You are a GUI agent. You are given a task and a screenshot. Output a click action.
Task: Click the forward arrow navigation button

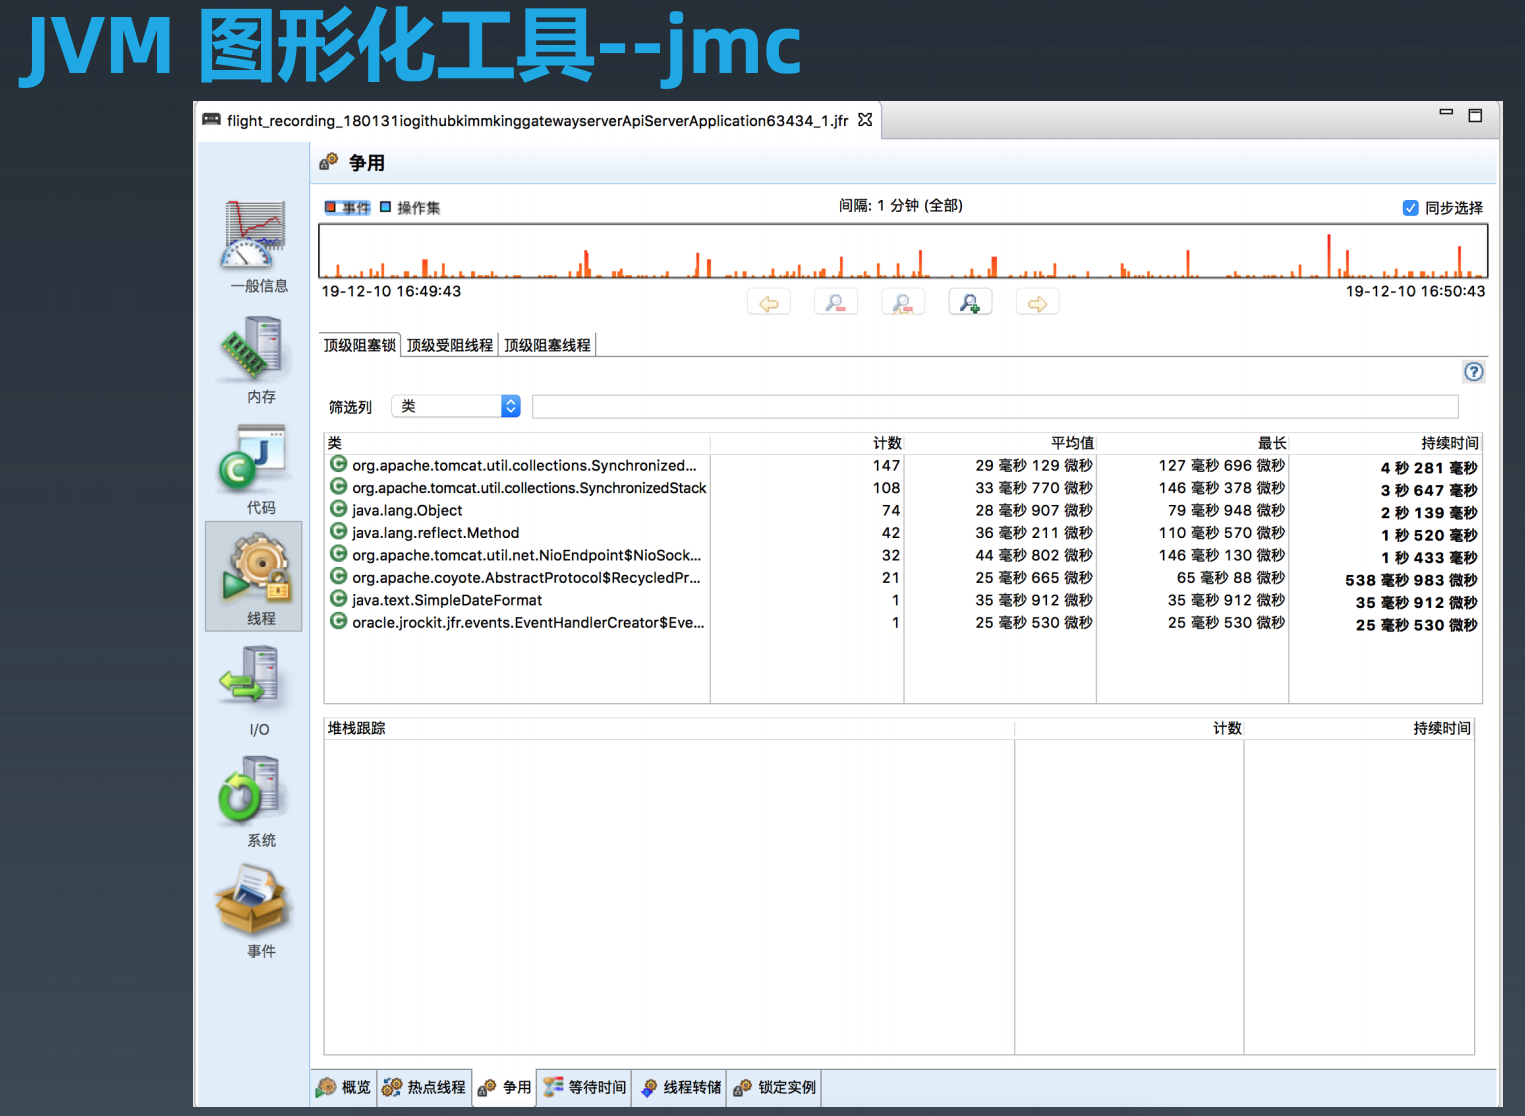pyautogui.click(x=1037, y=303)
